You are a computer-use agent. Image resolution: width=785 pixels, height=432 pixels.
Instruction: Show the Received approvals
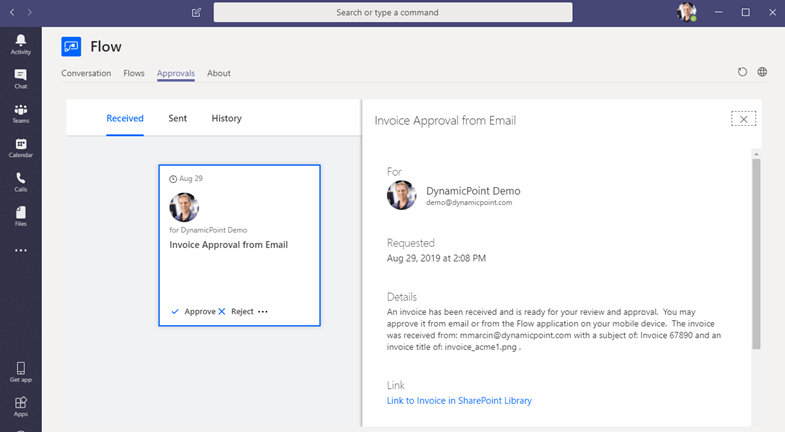125,118
